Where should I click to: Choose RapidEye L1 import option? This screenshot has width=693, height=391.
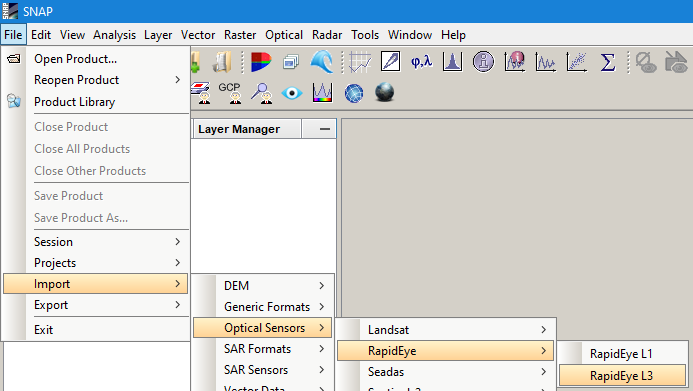click(622, 354)
